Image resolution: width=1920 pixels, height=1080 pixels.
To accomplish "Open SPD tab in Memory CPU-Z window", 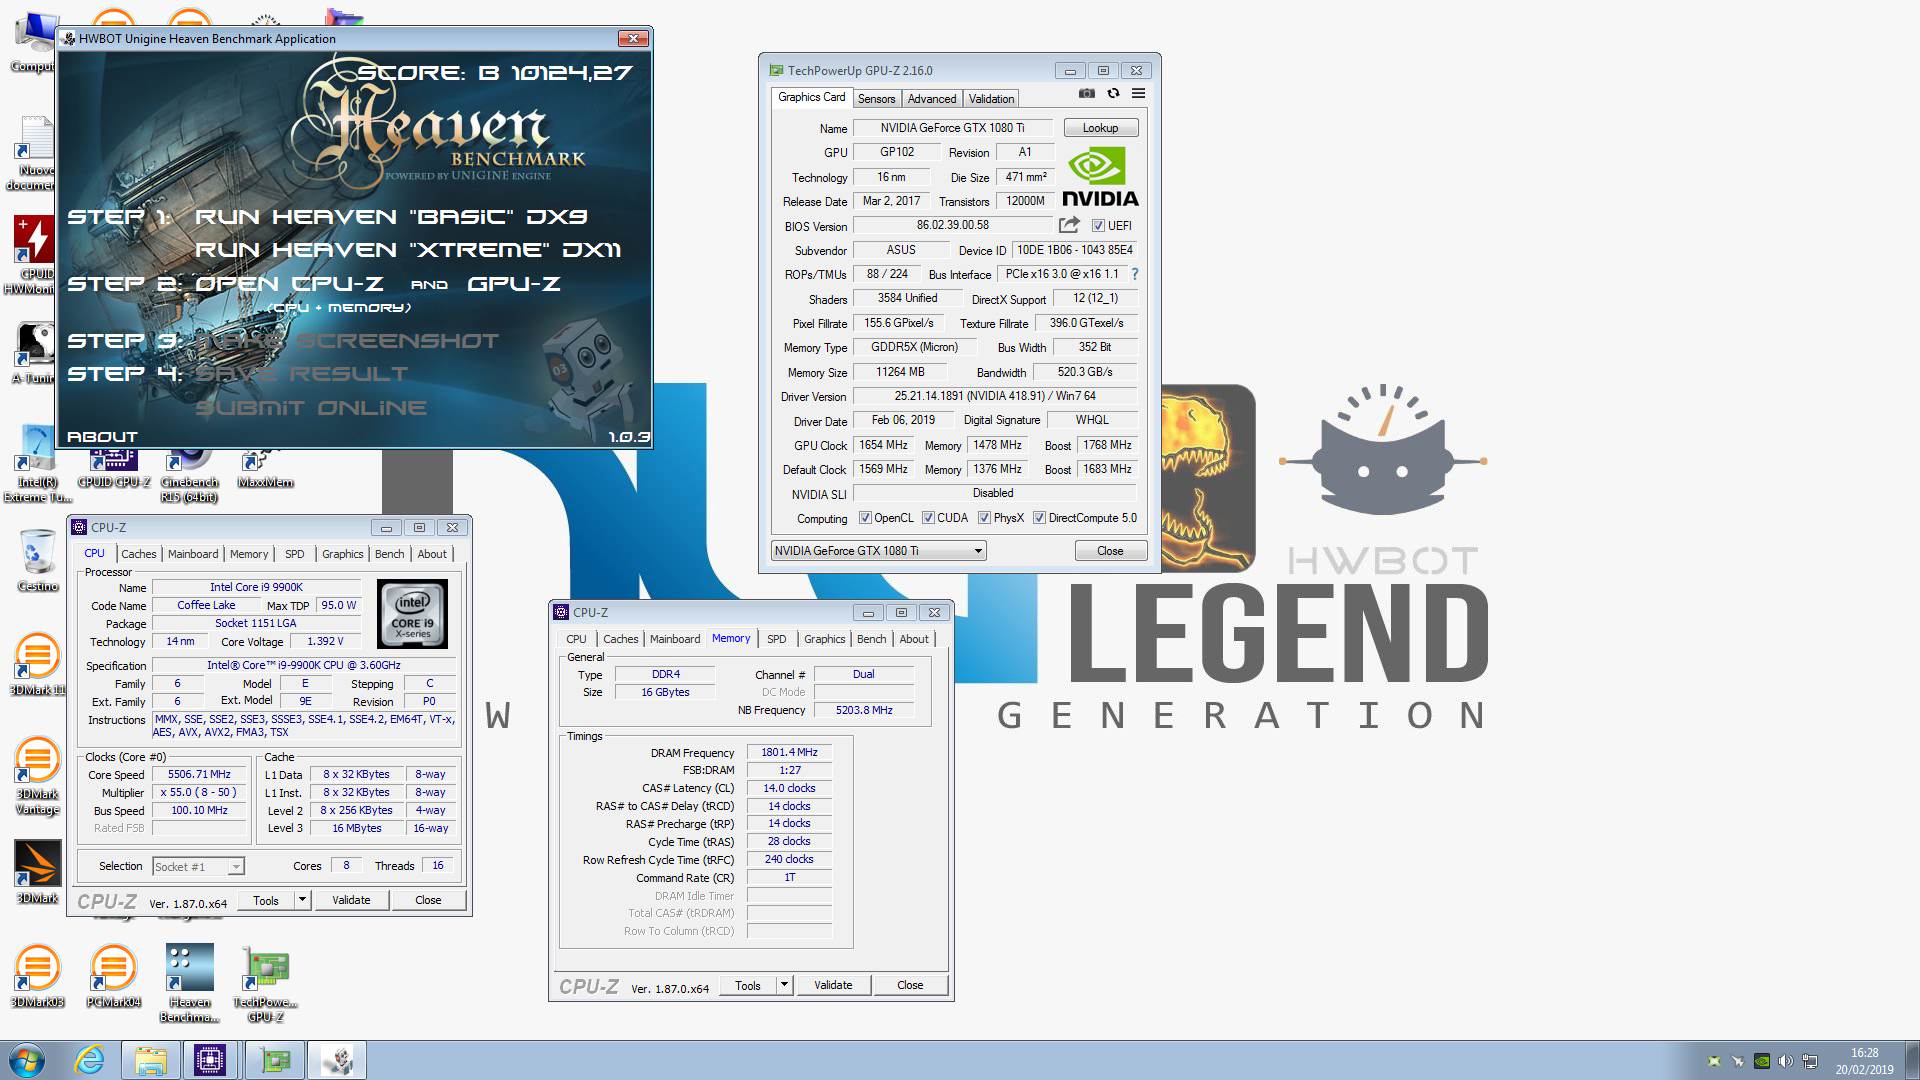I will pos(777,639).
